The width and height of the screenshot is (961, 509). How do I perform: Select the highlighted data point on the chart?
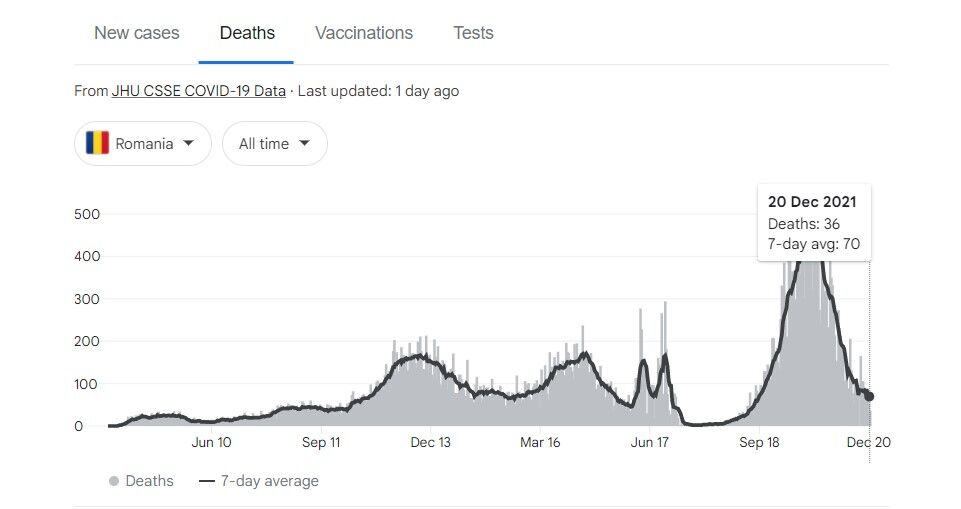tap(869, 396)
